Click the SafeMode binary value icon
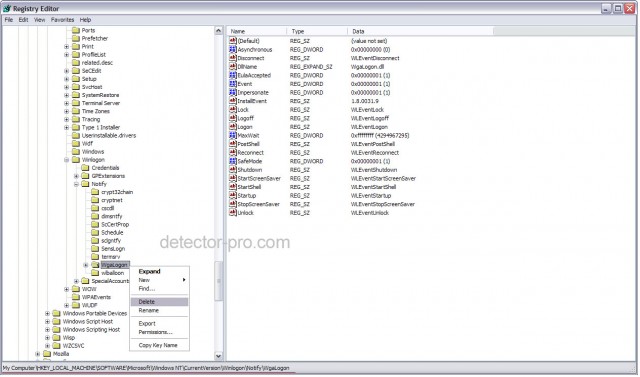Viewport: 640px width, 377px height. pos(233,161)
